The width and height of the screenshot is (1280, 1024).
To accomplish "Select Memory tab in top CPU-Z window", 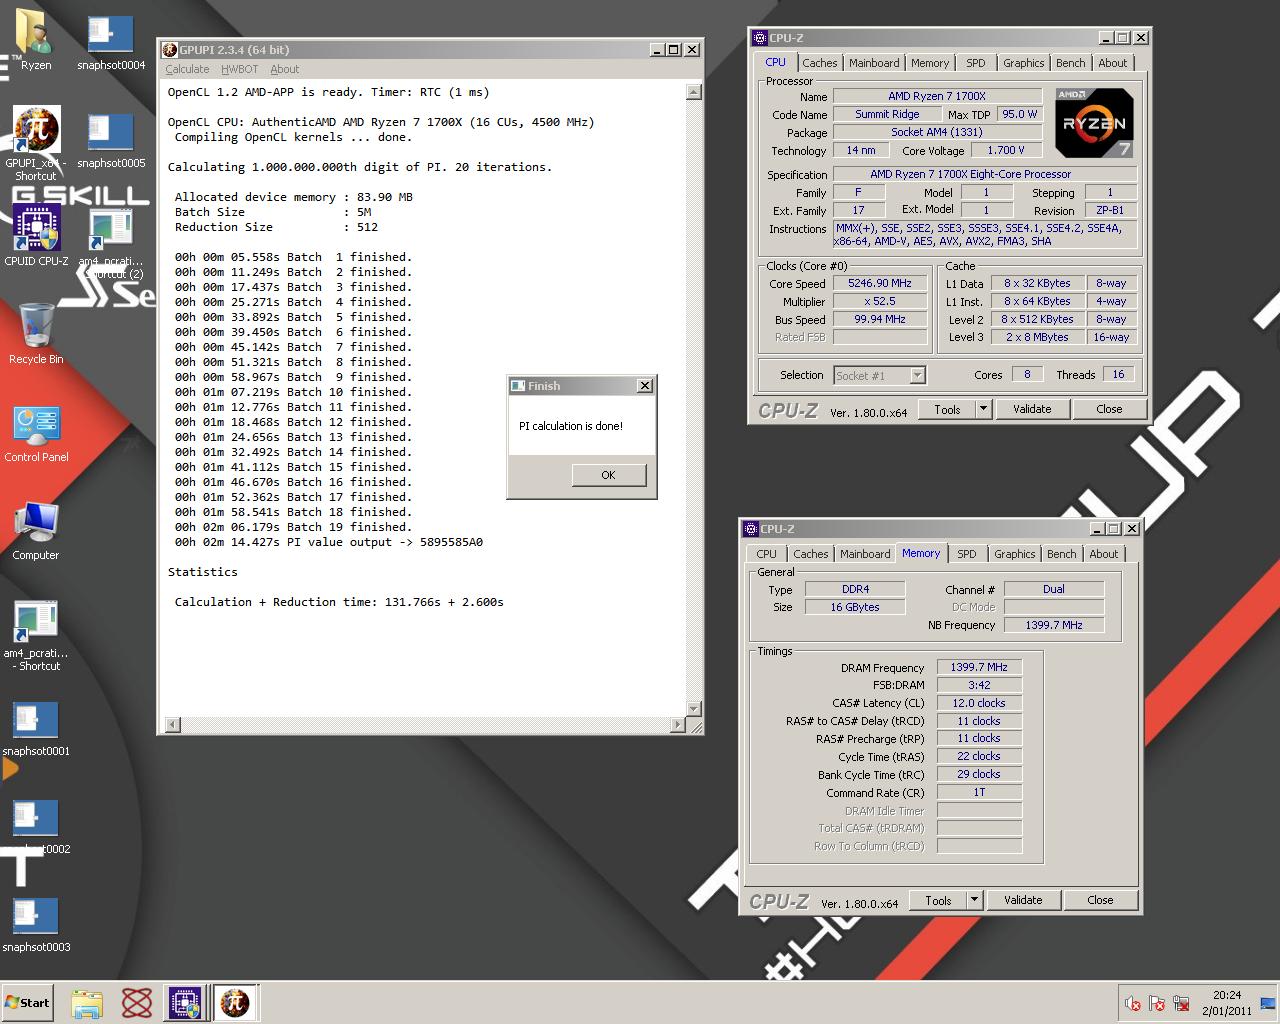I will pyautogui.click(x=930, y=63).
